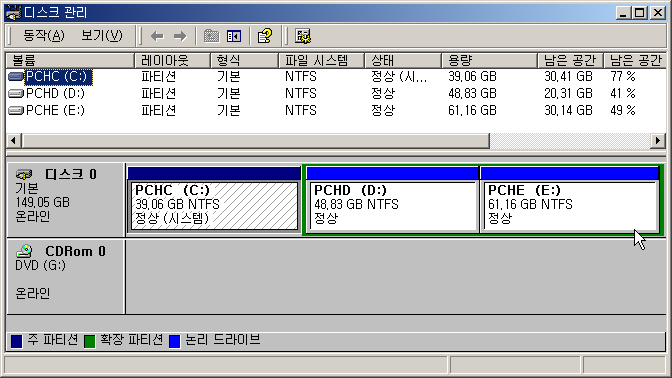Click the 48,83 GB capacity cell
Viewport: 672px width, 378px height.
472,93
